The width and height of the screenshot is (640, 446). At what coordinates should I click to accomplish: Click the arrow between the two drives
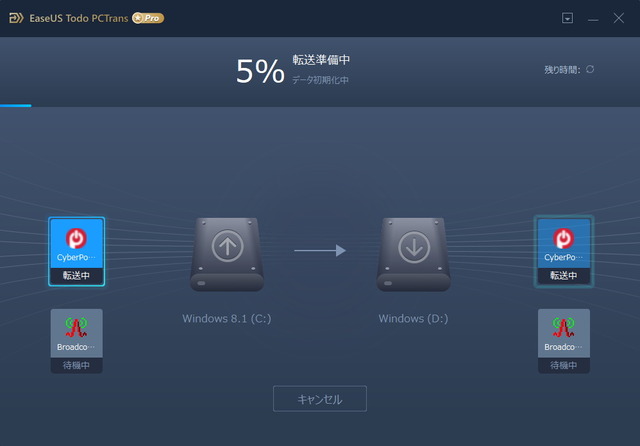(320, 250)
